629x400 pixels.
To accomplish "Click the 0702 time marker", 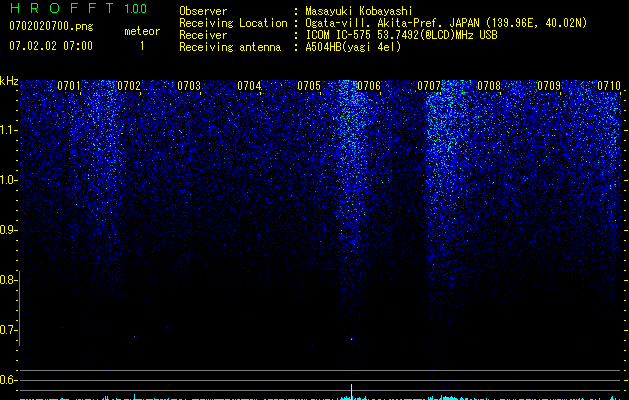I will tap(129, 86).
